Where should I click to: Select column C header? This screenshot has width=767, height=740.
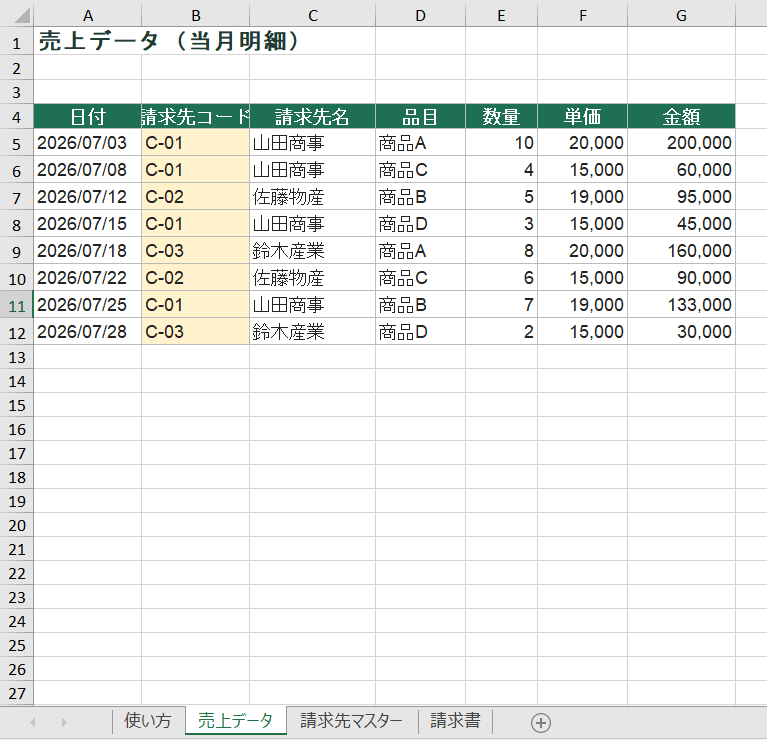coord(313,16)
